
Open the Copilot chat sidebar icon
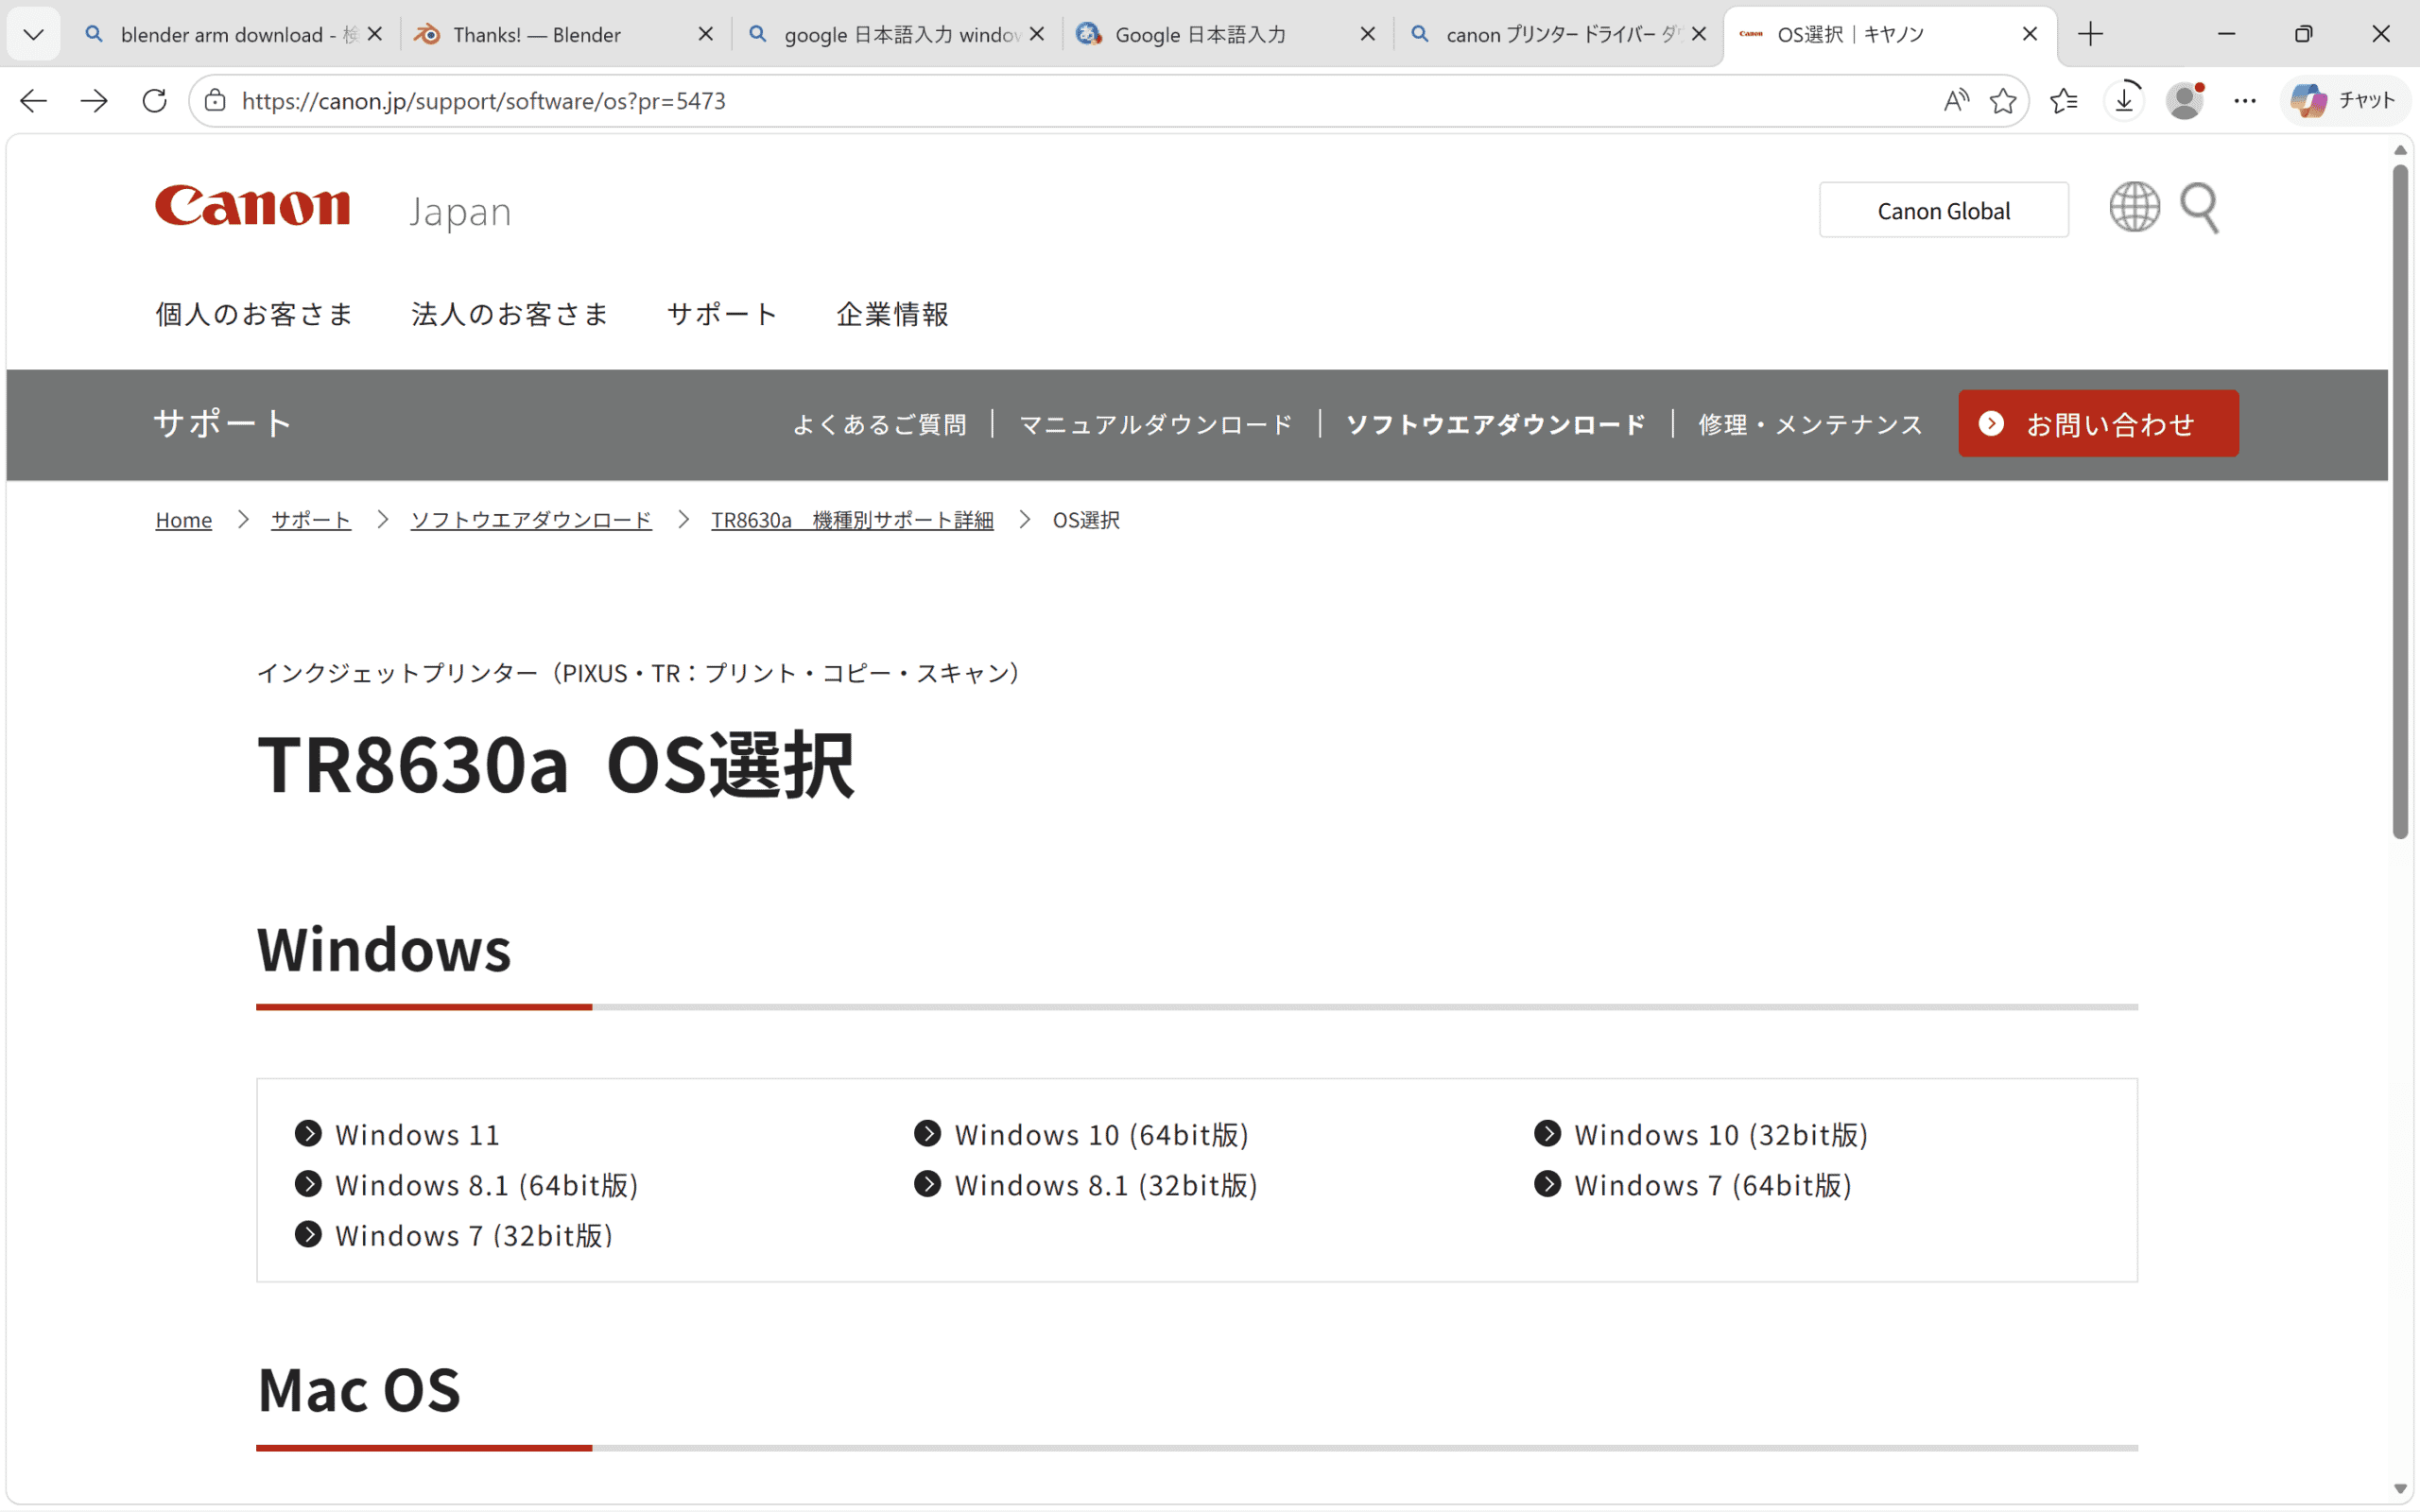2344,100
